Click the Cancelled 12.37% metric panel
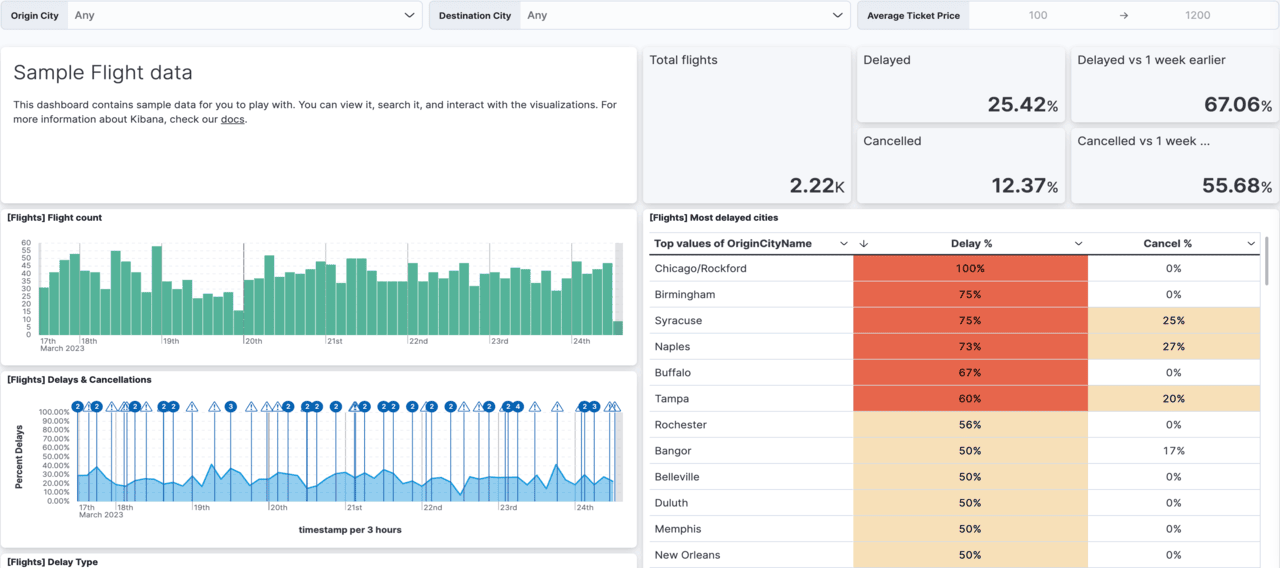The height and width of the screenshot is (568, 1280). (961, 166)
